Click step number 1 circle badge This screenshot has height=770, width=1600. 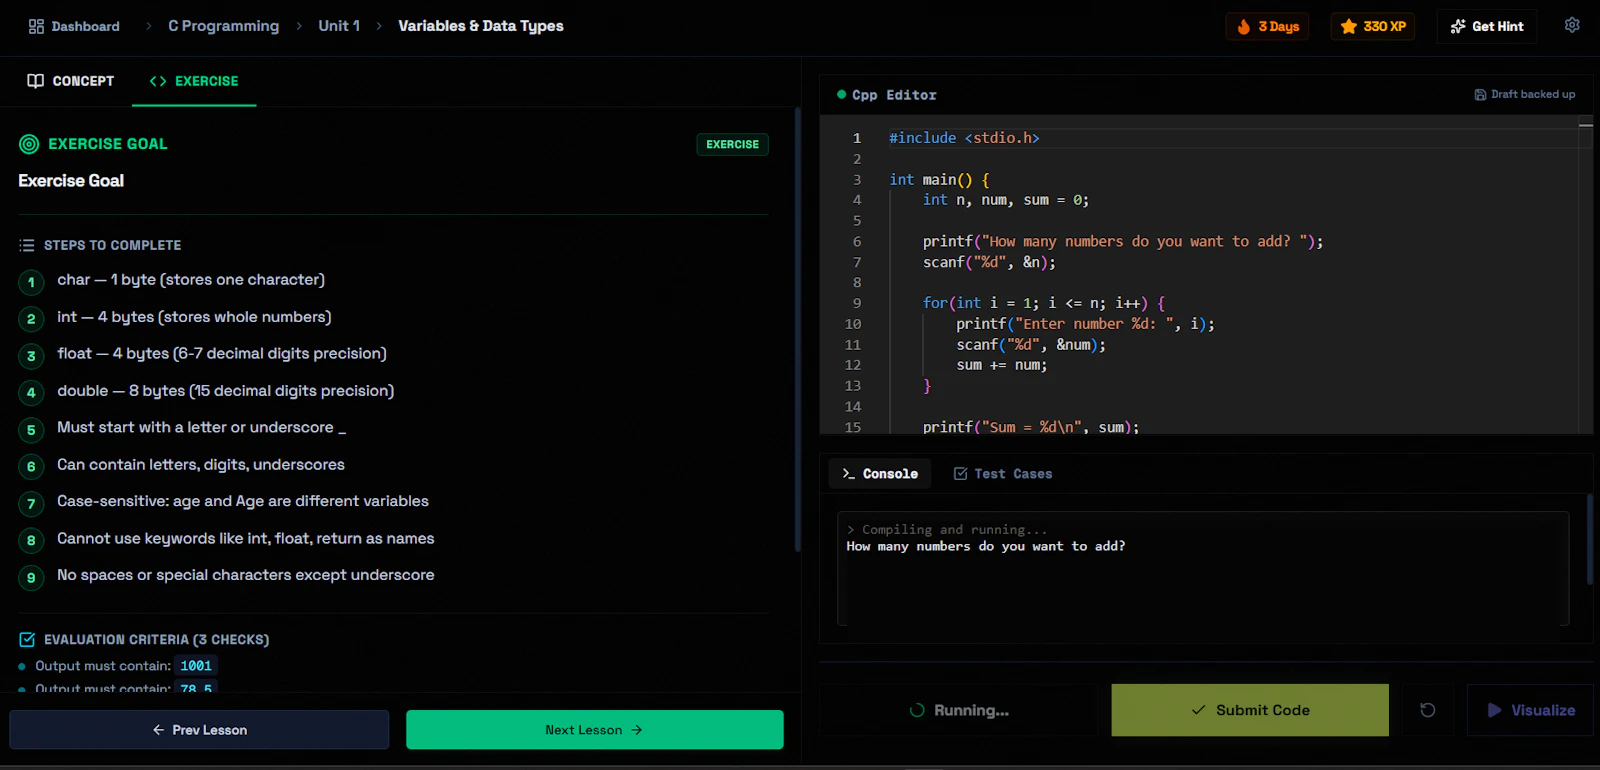coord(31,282)
